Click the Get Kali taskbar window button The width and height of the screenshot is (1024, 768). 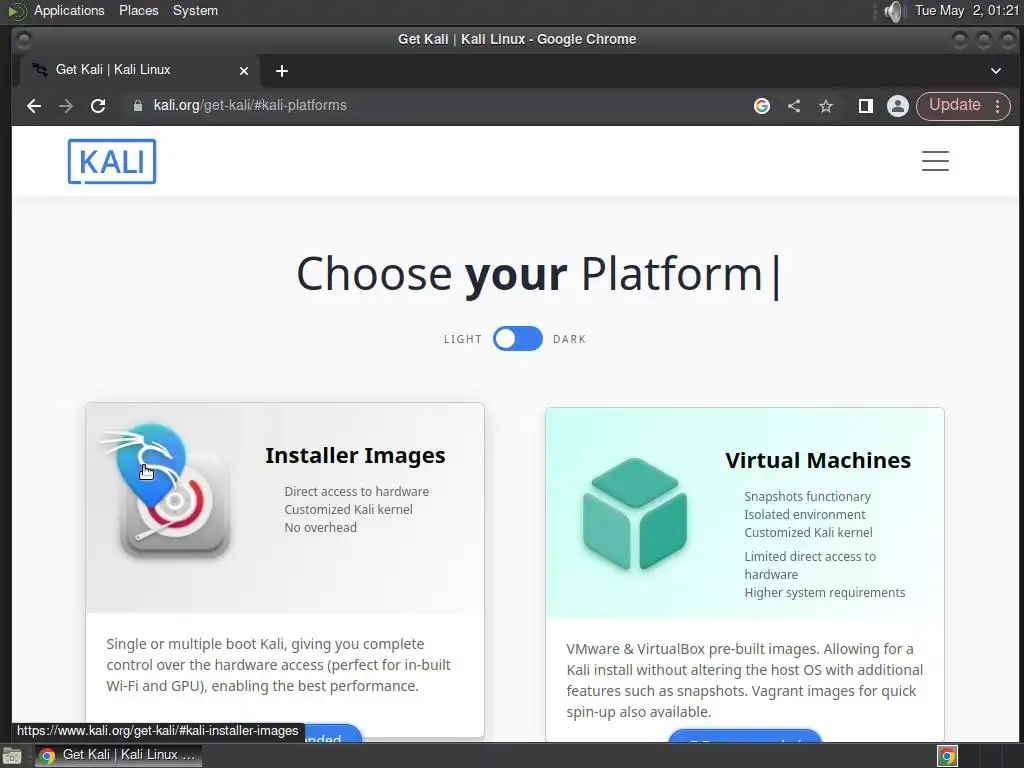(x=118, y=756)
